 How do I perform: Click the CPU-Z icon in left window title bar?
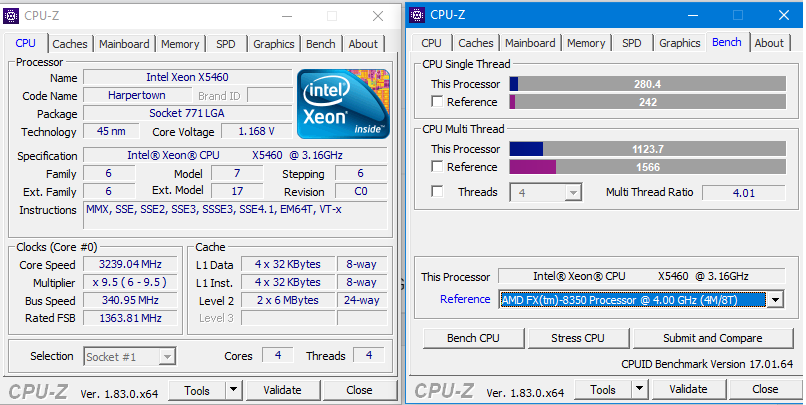pos(11,15)
